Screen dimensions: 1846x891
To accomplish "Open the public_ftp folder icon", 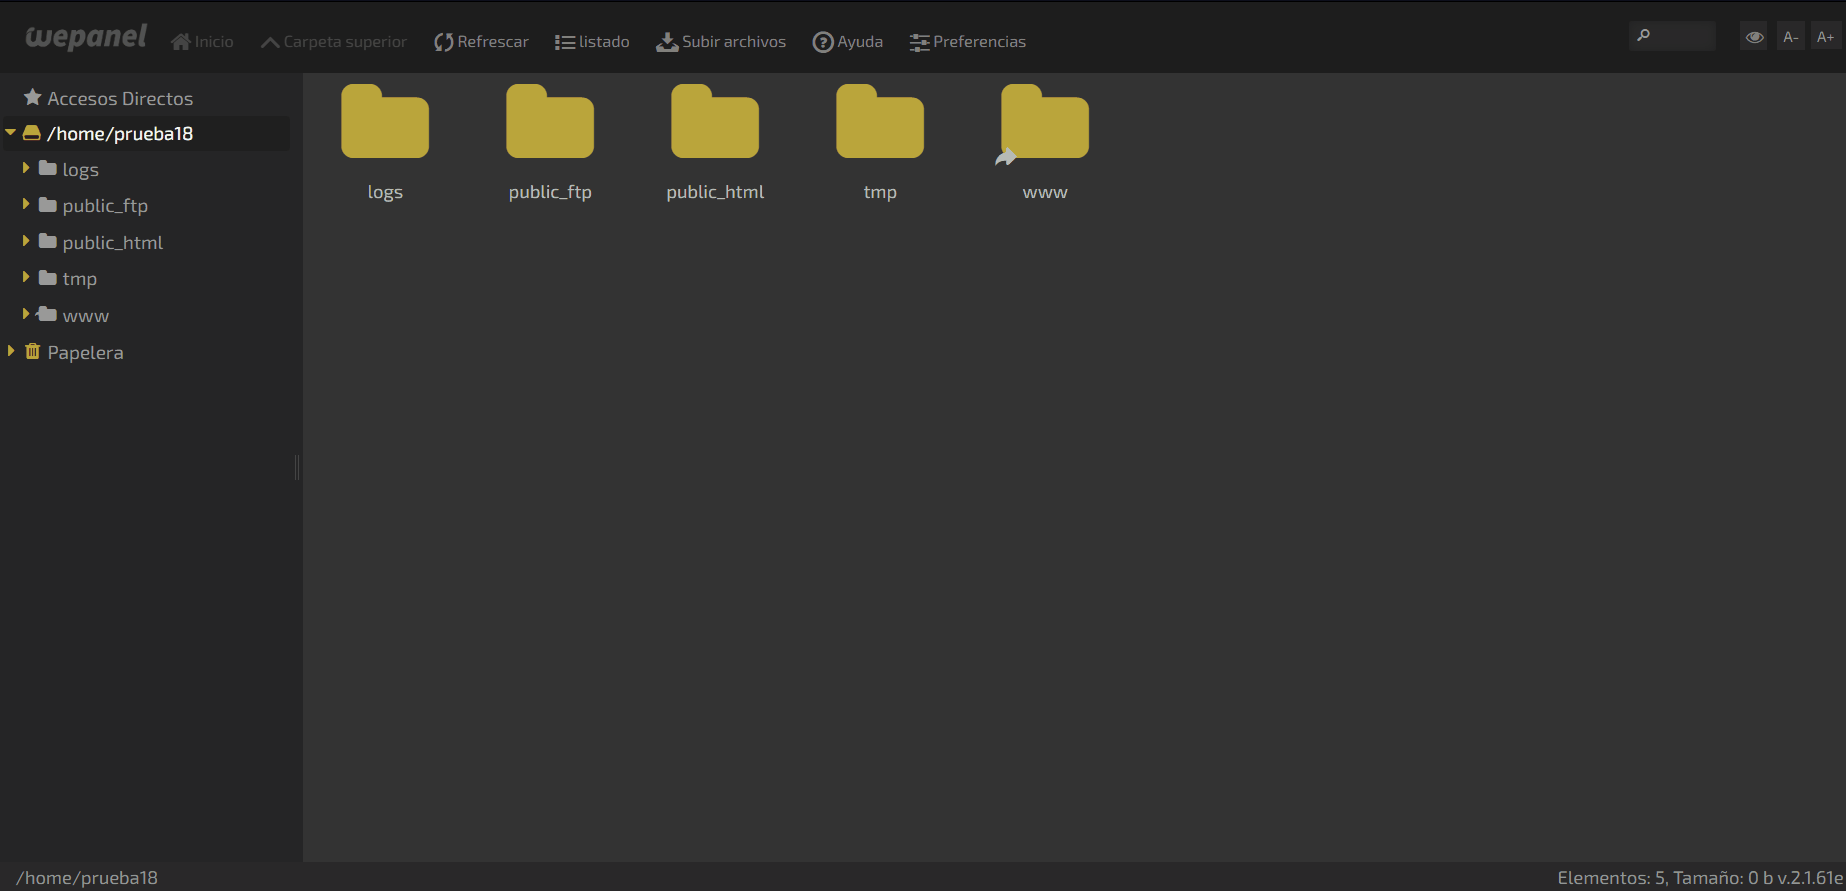I will 550,123.
